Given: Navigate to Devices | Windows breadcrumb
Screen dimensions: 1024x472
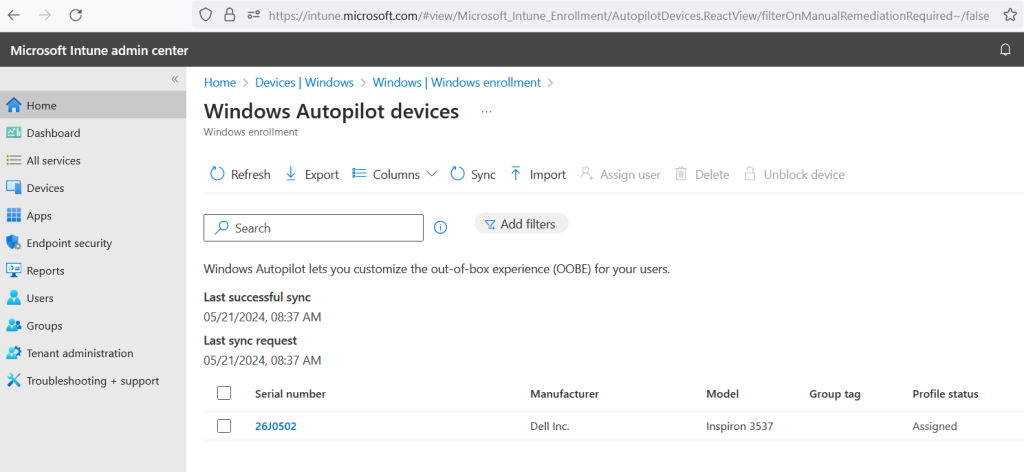Looking at the screenshot, I should coord(304,83).
